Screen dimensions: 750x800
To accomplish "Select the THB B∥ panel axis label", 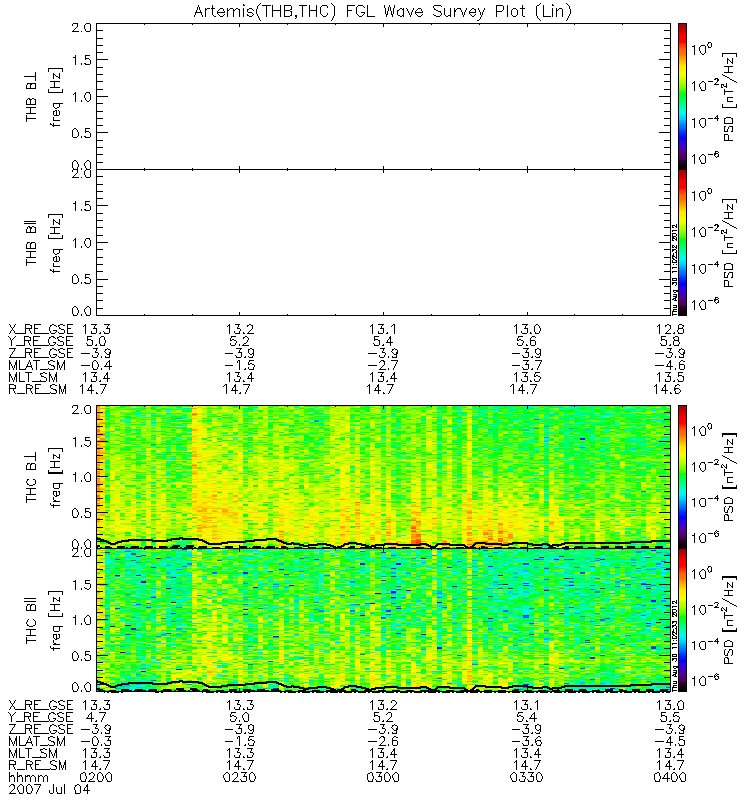I will [x=32, y=243].
